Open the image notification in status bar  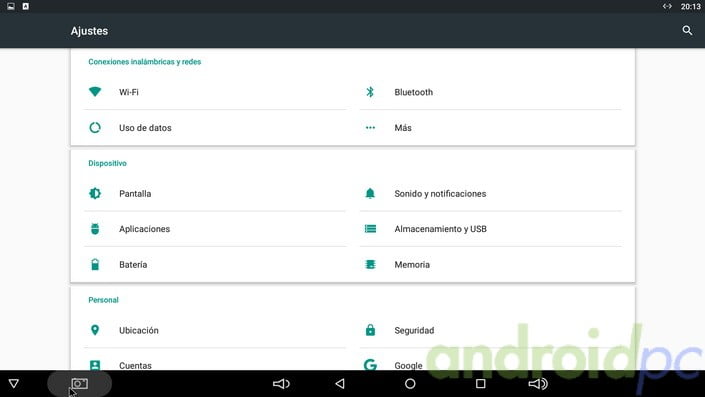pos(11,6)
